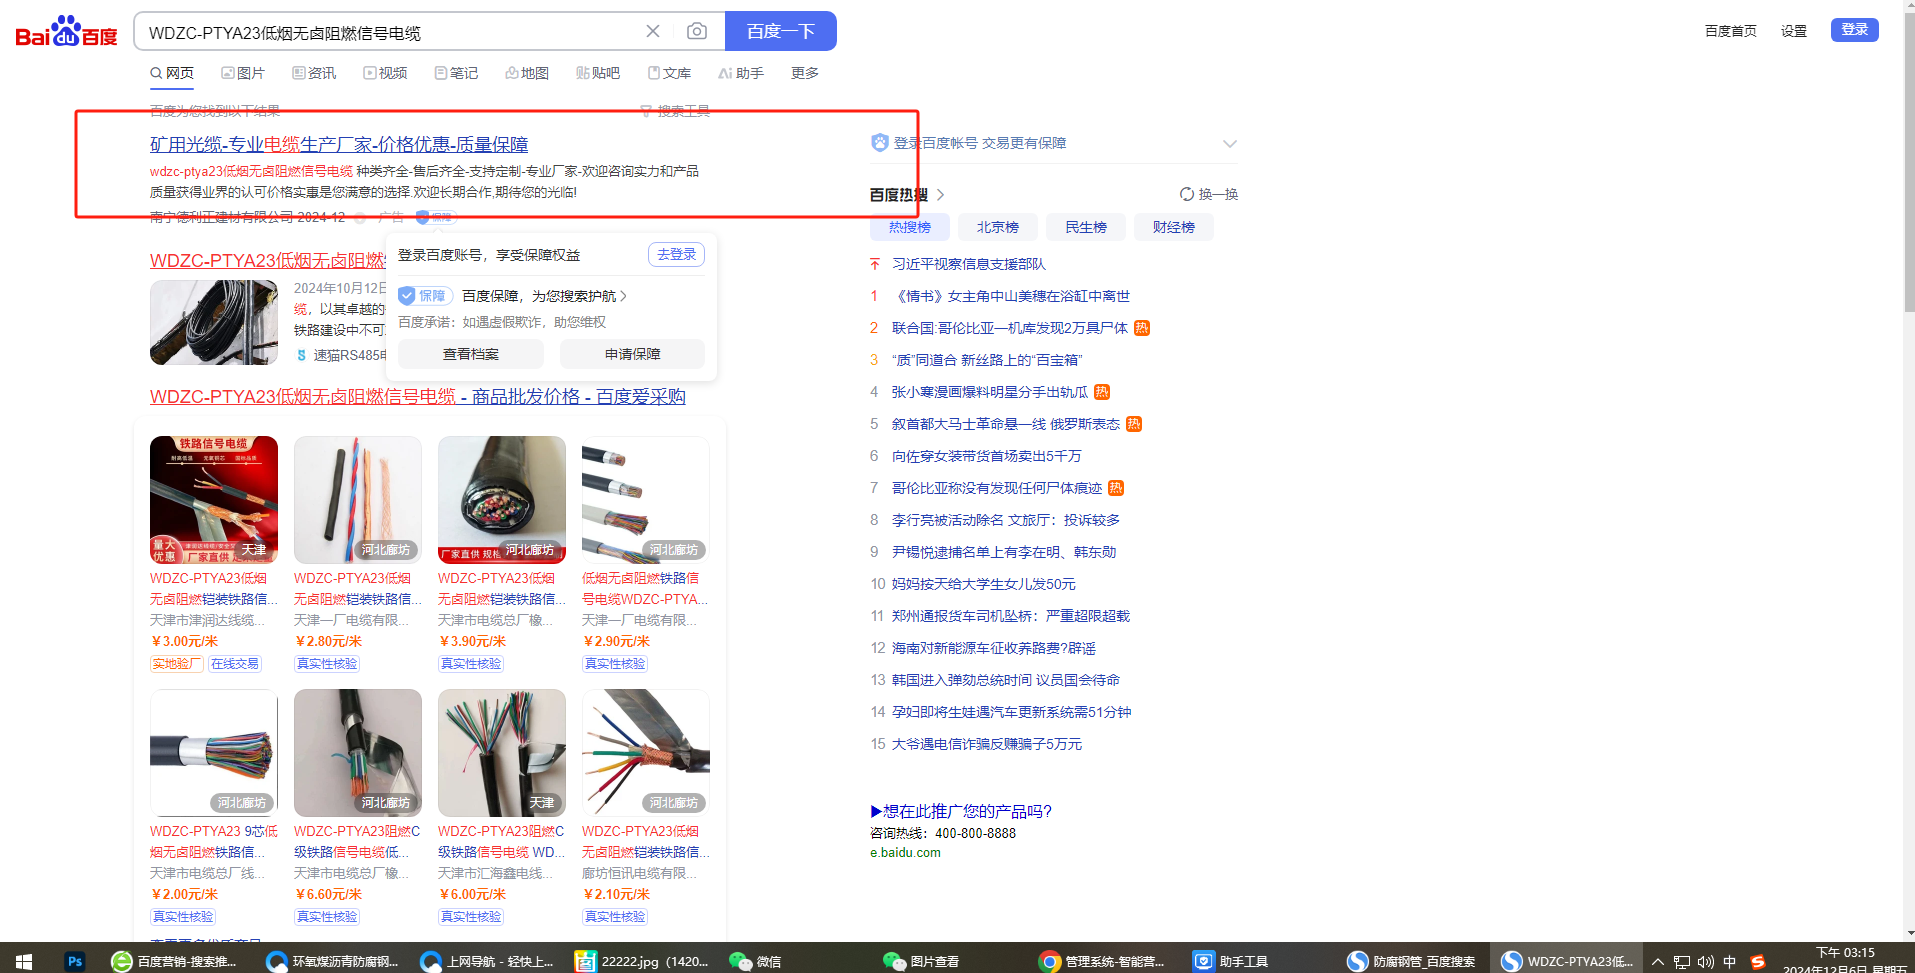Click the 实地验厂 tag
The image size is (1915, 973).
click(x=177, y=664)
